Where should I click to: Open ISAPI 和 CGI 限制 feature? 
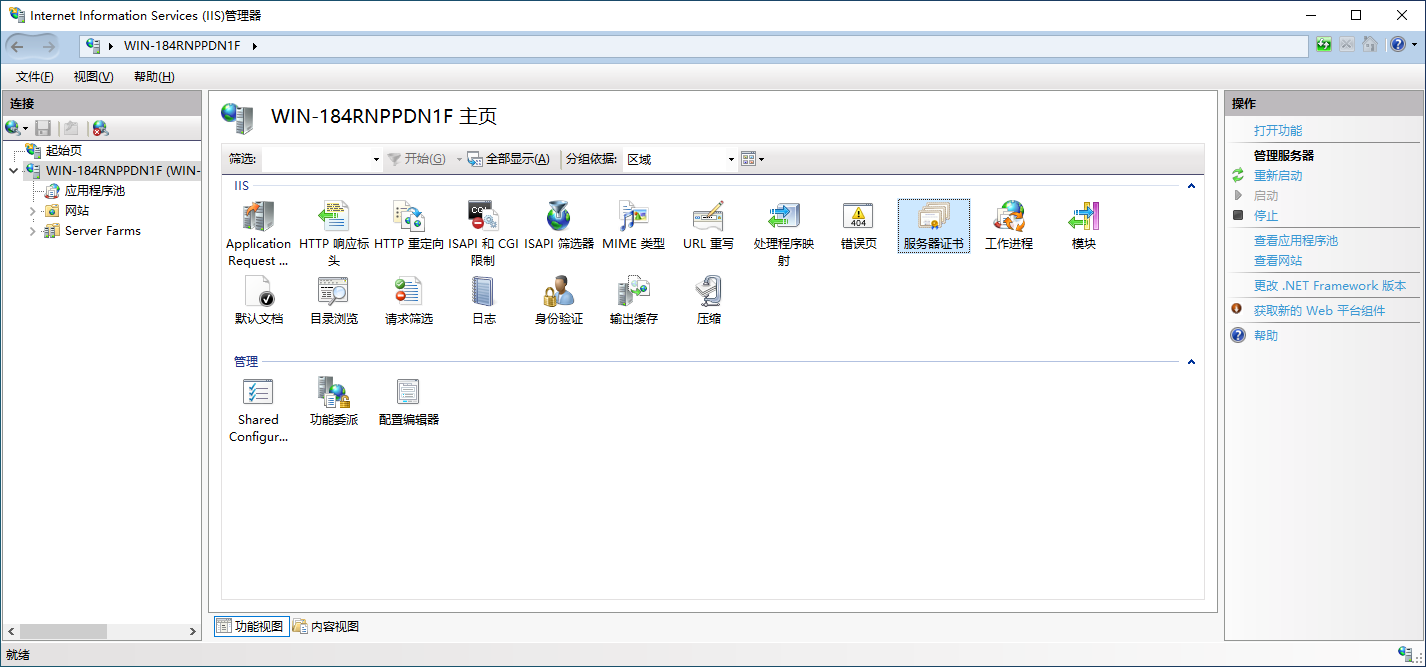tap(484, 234)
